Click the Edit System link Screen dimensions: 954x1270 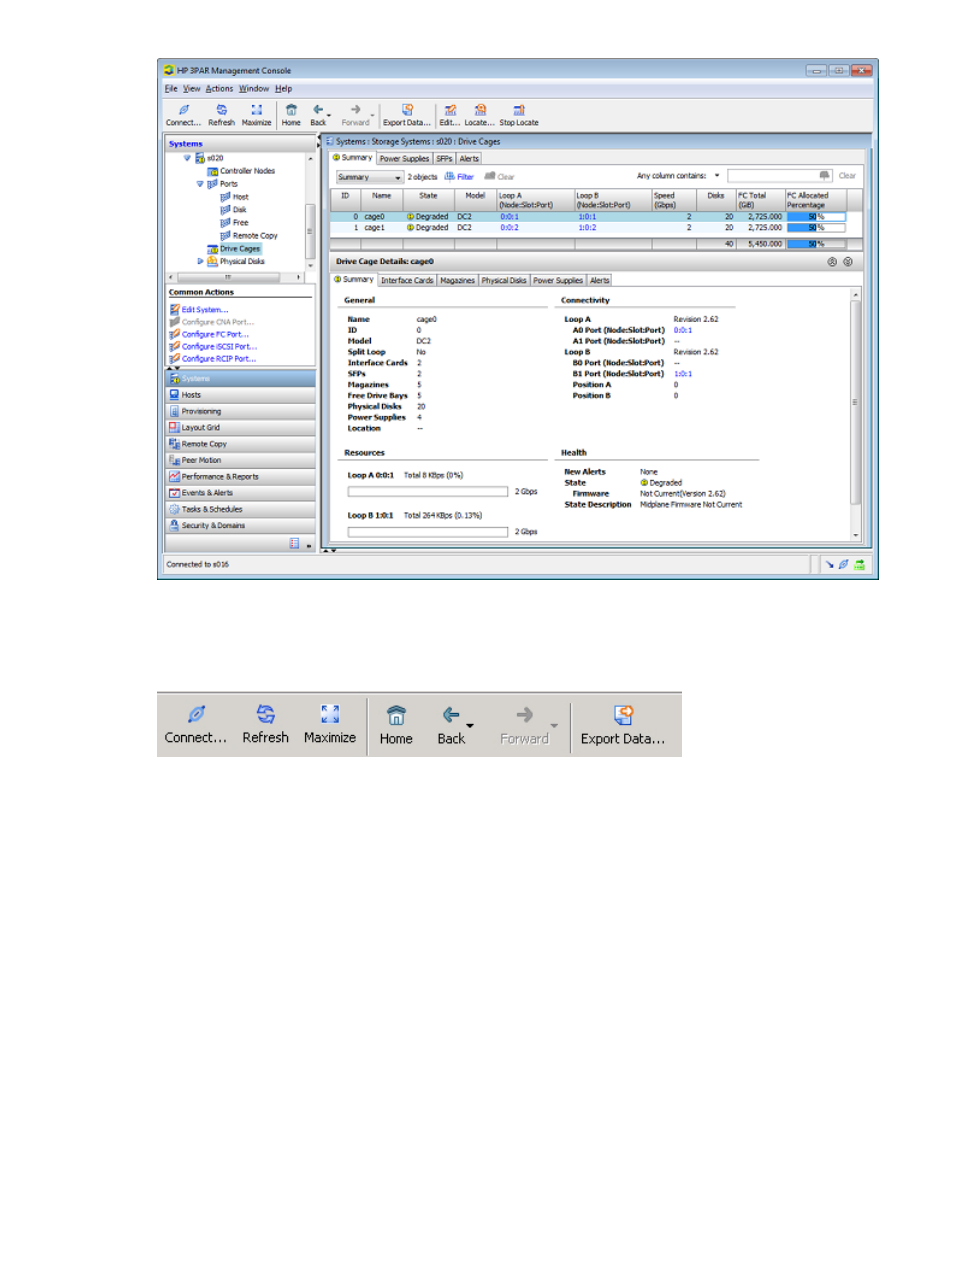pyautogui.click(x=205, y=310)
